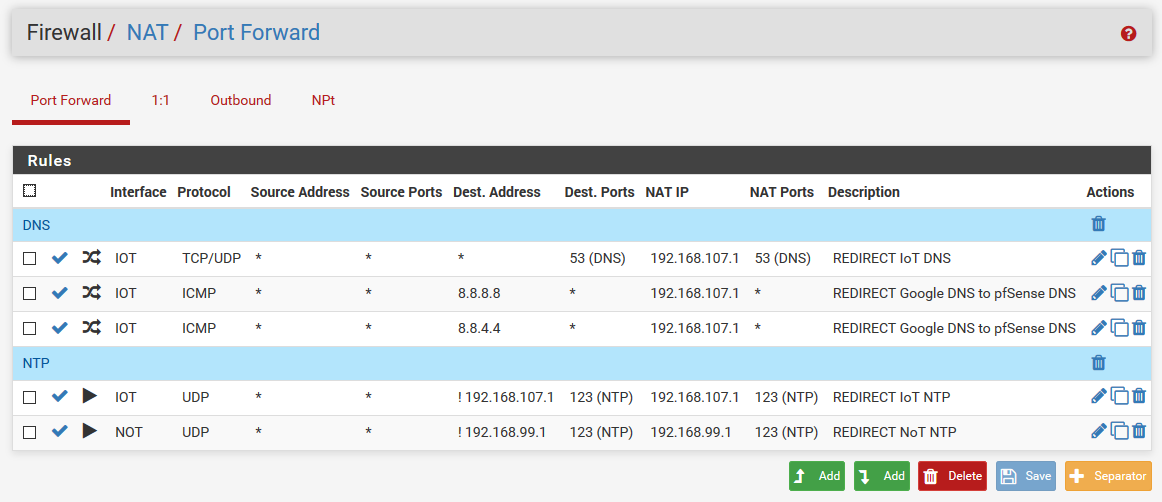Click enabled checkmark for REDIRECT IoT DNS rule
1162x502 pixels.
click(x=60, y=258)
